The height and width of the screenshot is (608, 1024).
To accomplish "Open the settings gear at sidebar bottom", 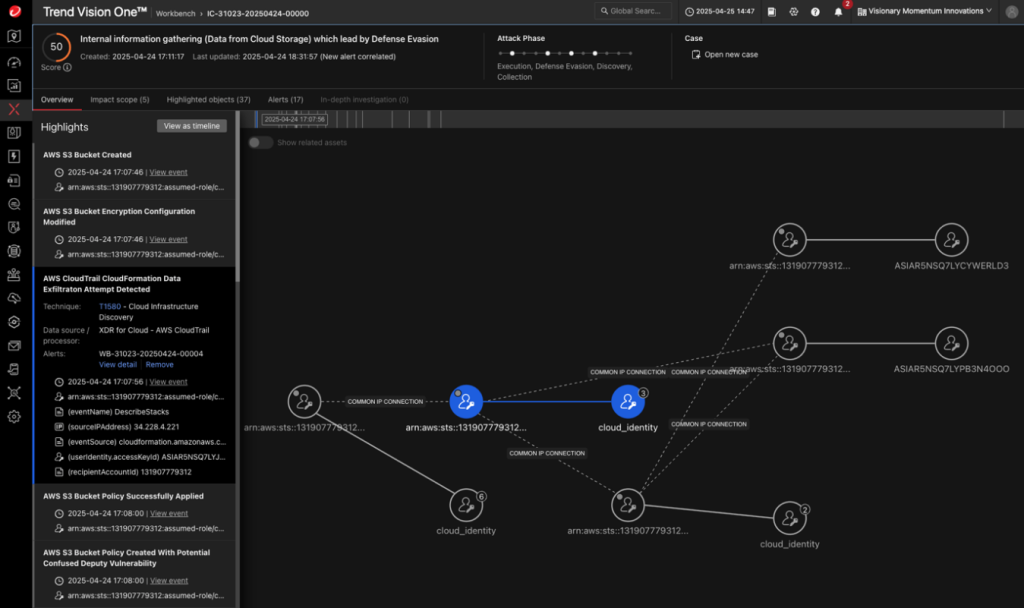I will point(13,417).
